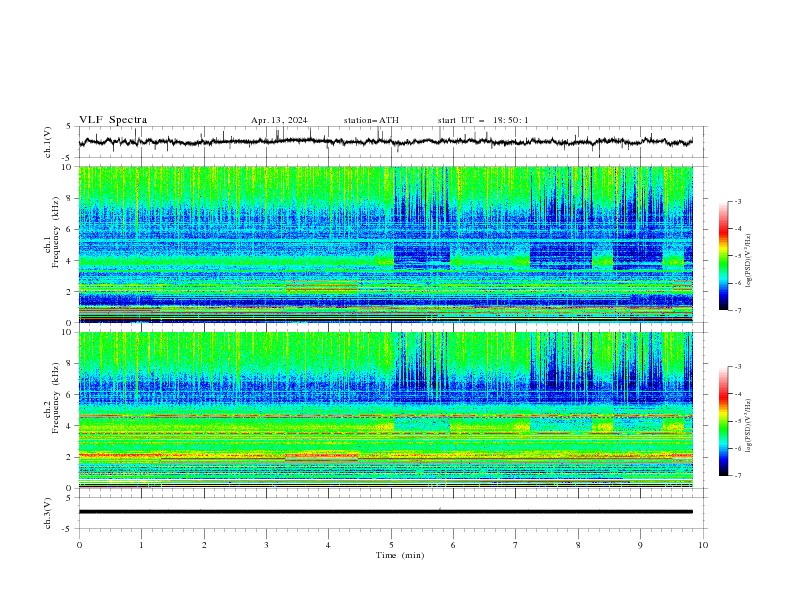Click the "-4" tick on ch.2 colorbar

coord(738,394)
